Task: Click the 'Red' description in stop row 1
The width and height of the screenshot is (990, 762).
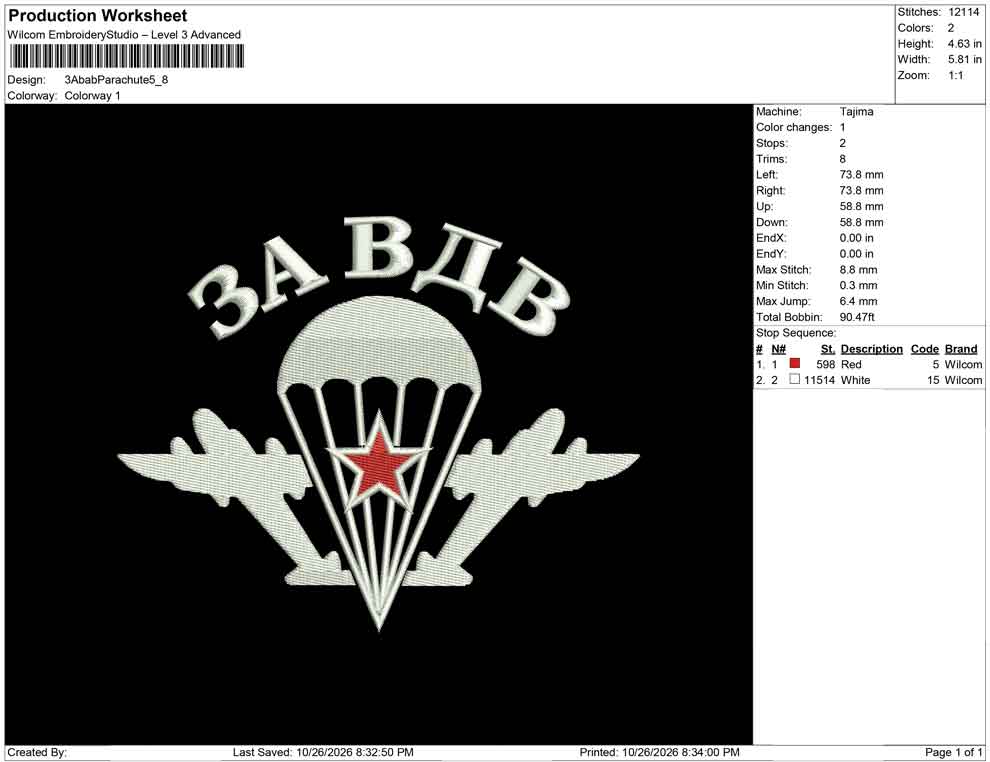Action: point(851,364)
